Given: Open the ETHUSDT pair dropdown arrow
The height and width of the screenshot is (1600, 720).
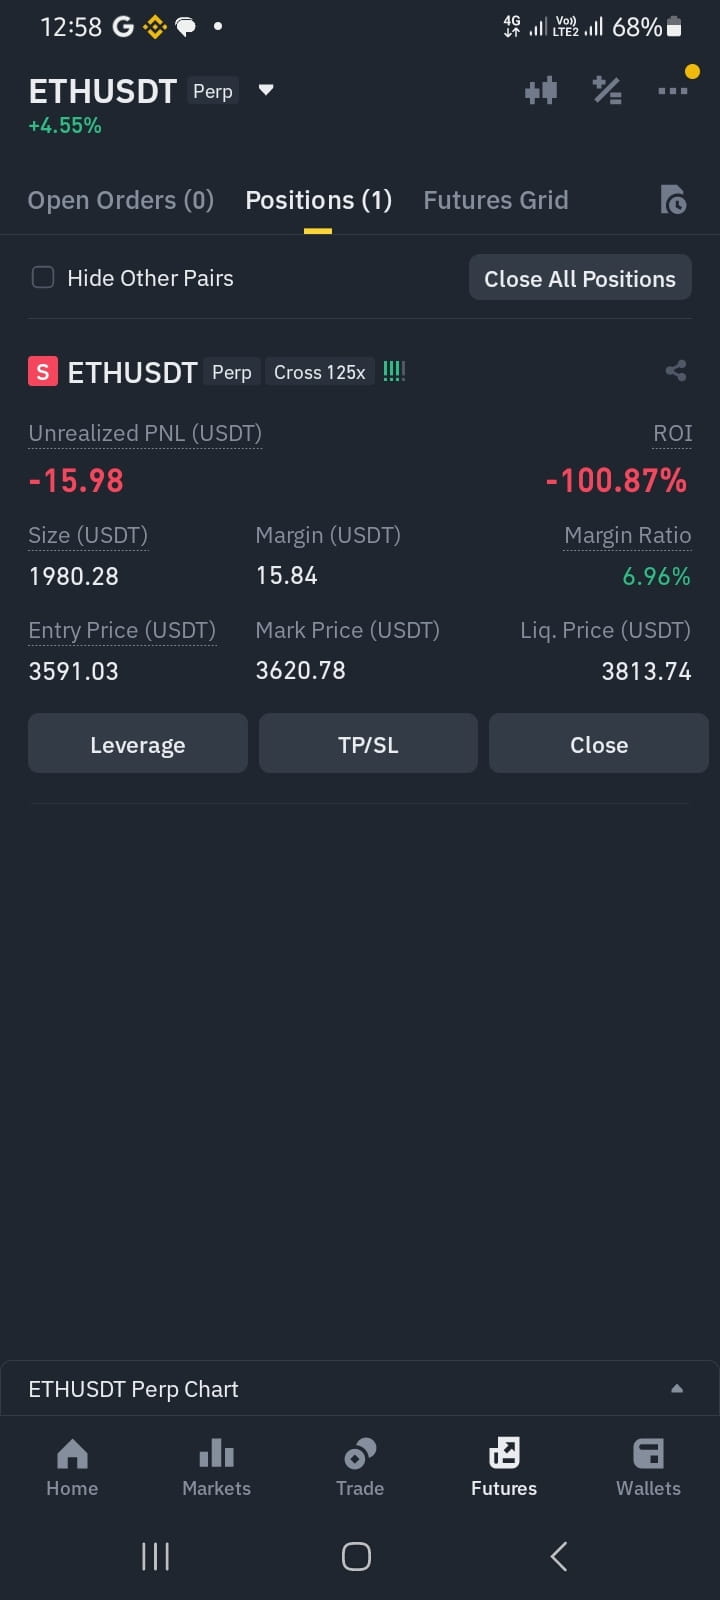Looking at the screenshot, I should tap(266, 90).
